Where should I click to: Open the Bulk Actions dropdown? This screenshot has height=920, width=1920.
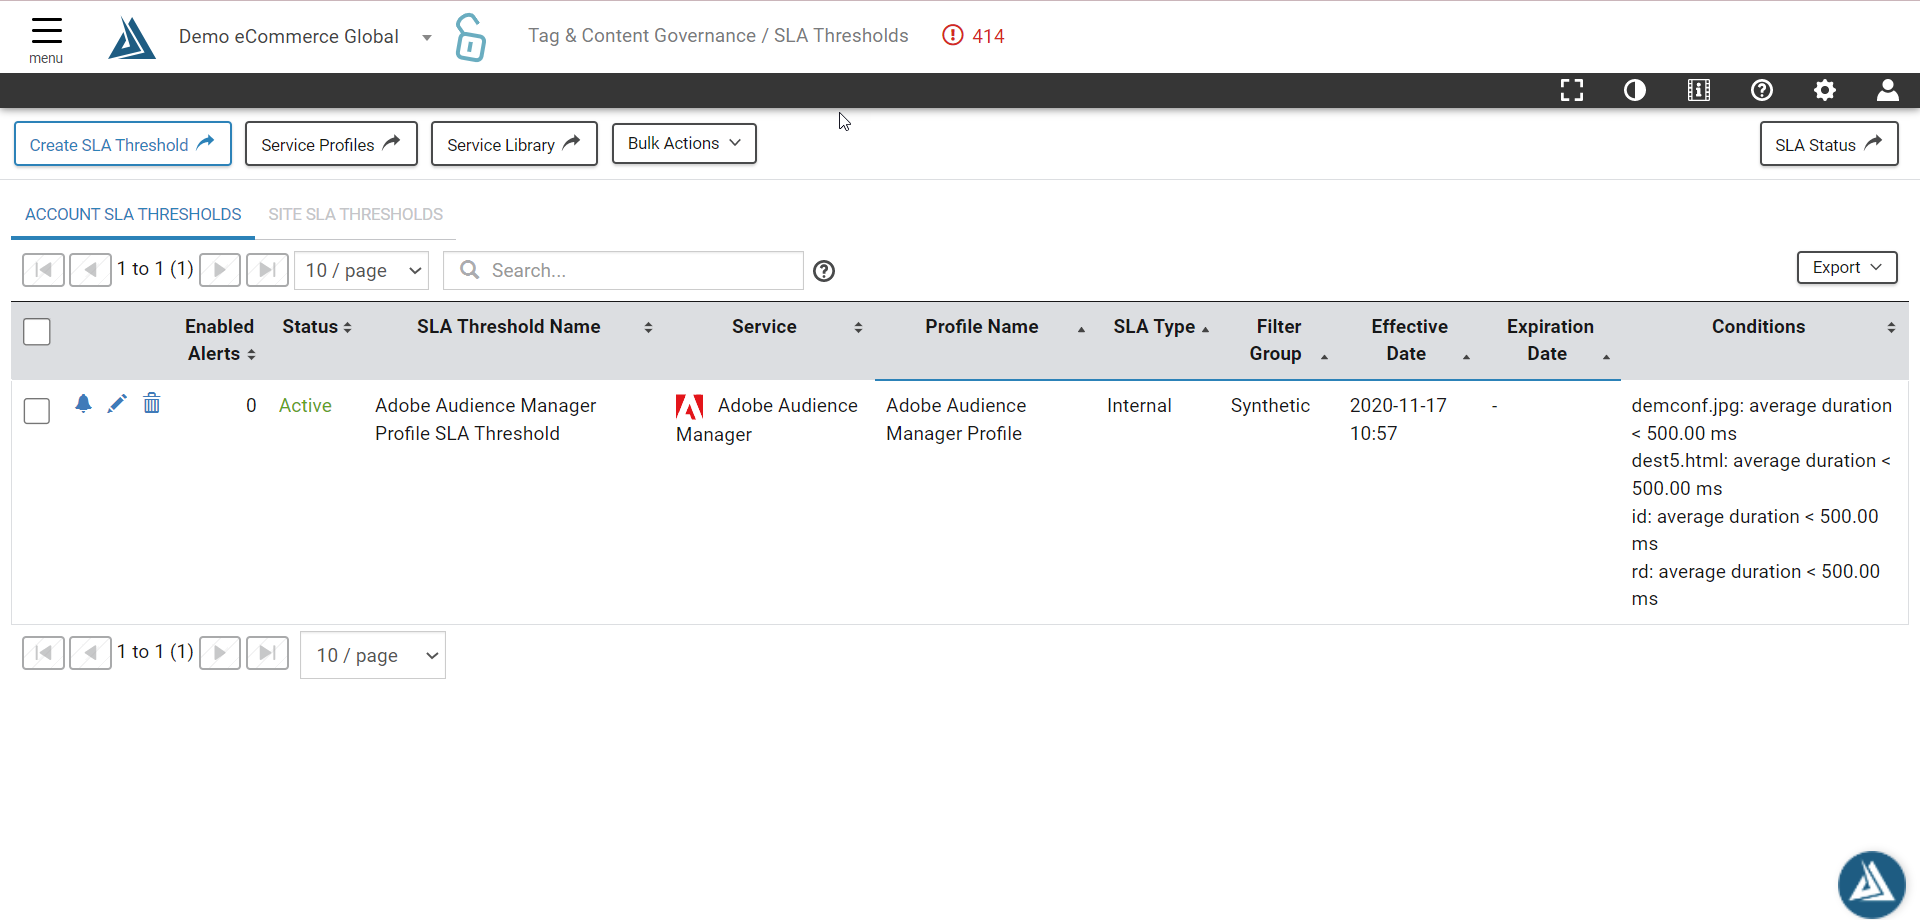coord(684,143)
